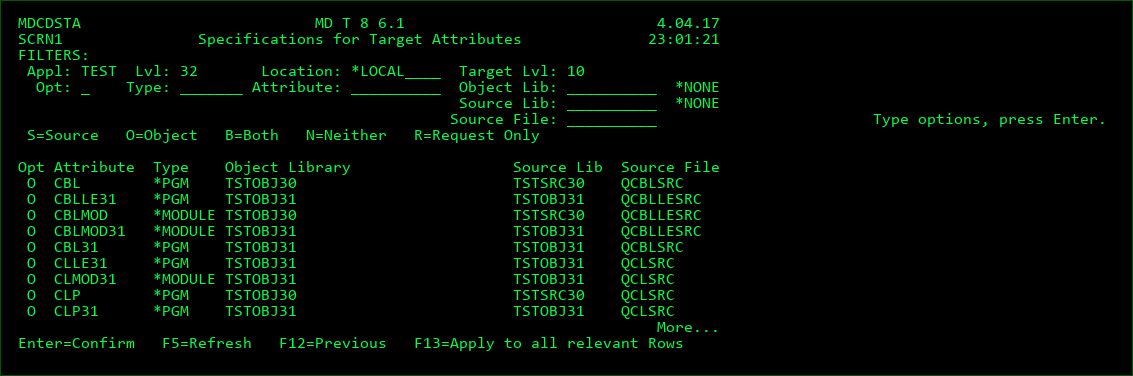Screen dimensions: 1133x376
Task: Click Opt field of CBLMOD31 row
Action: point(31,231)
